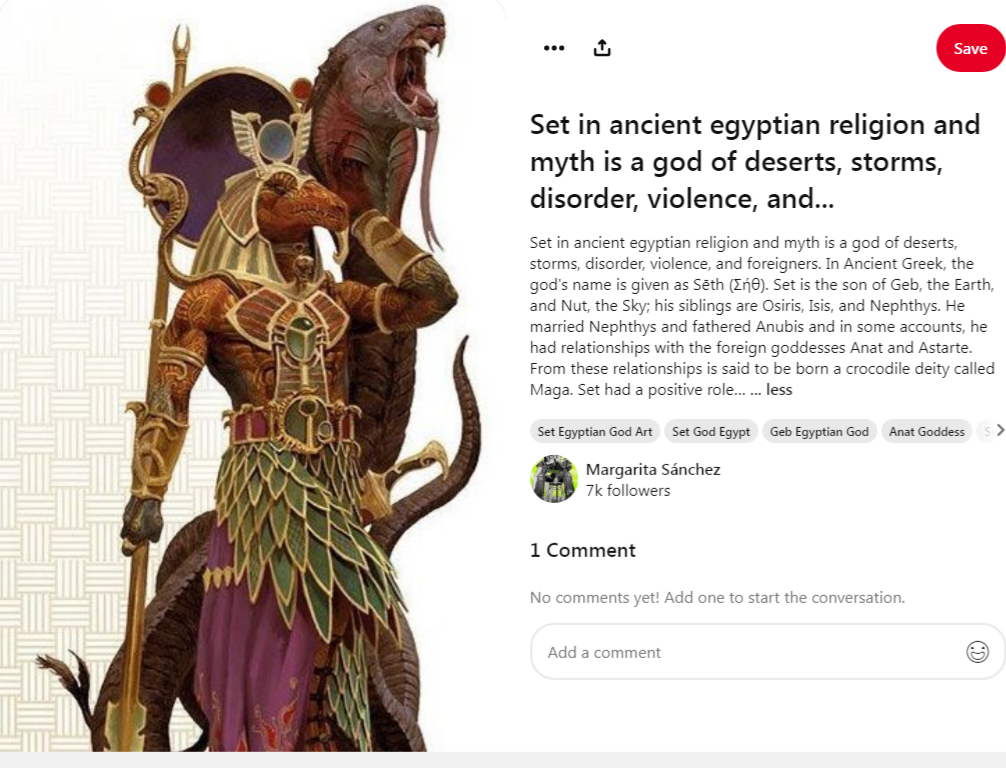Click the 'No comments yet' message

pos(717,598)
